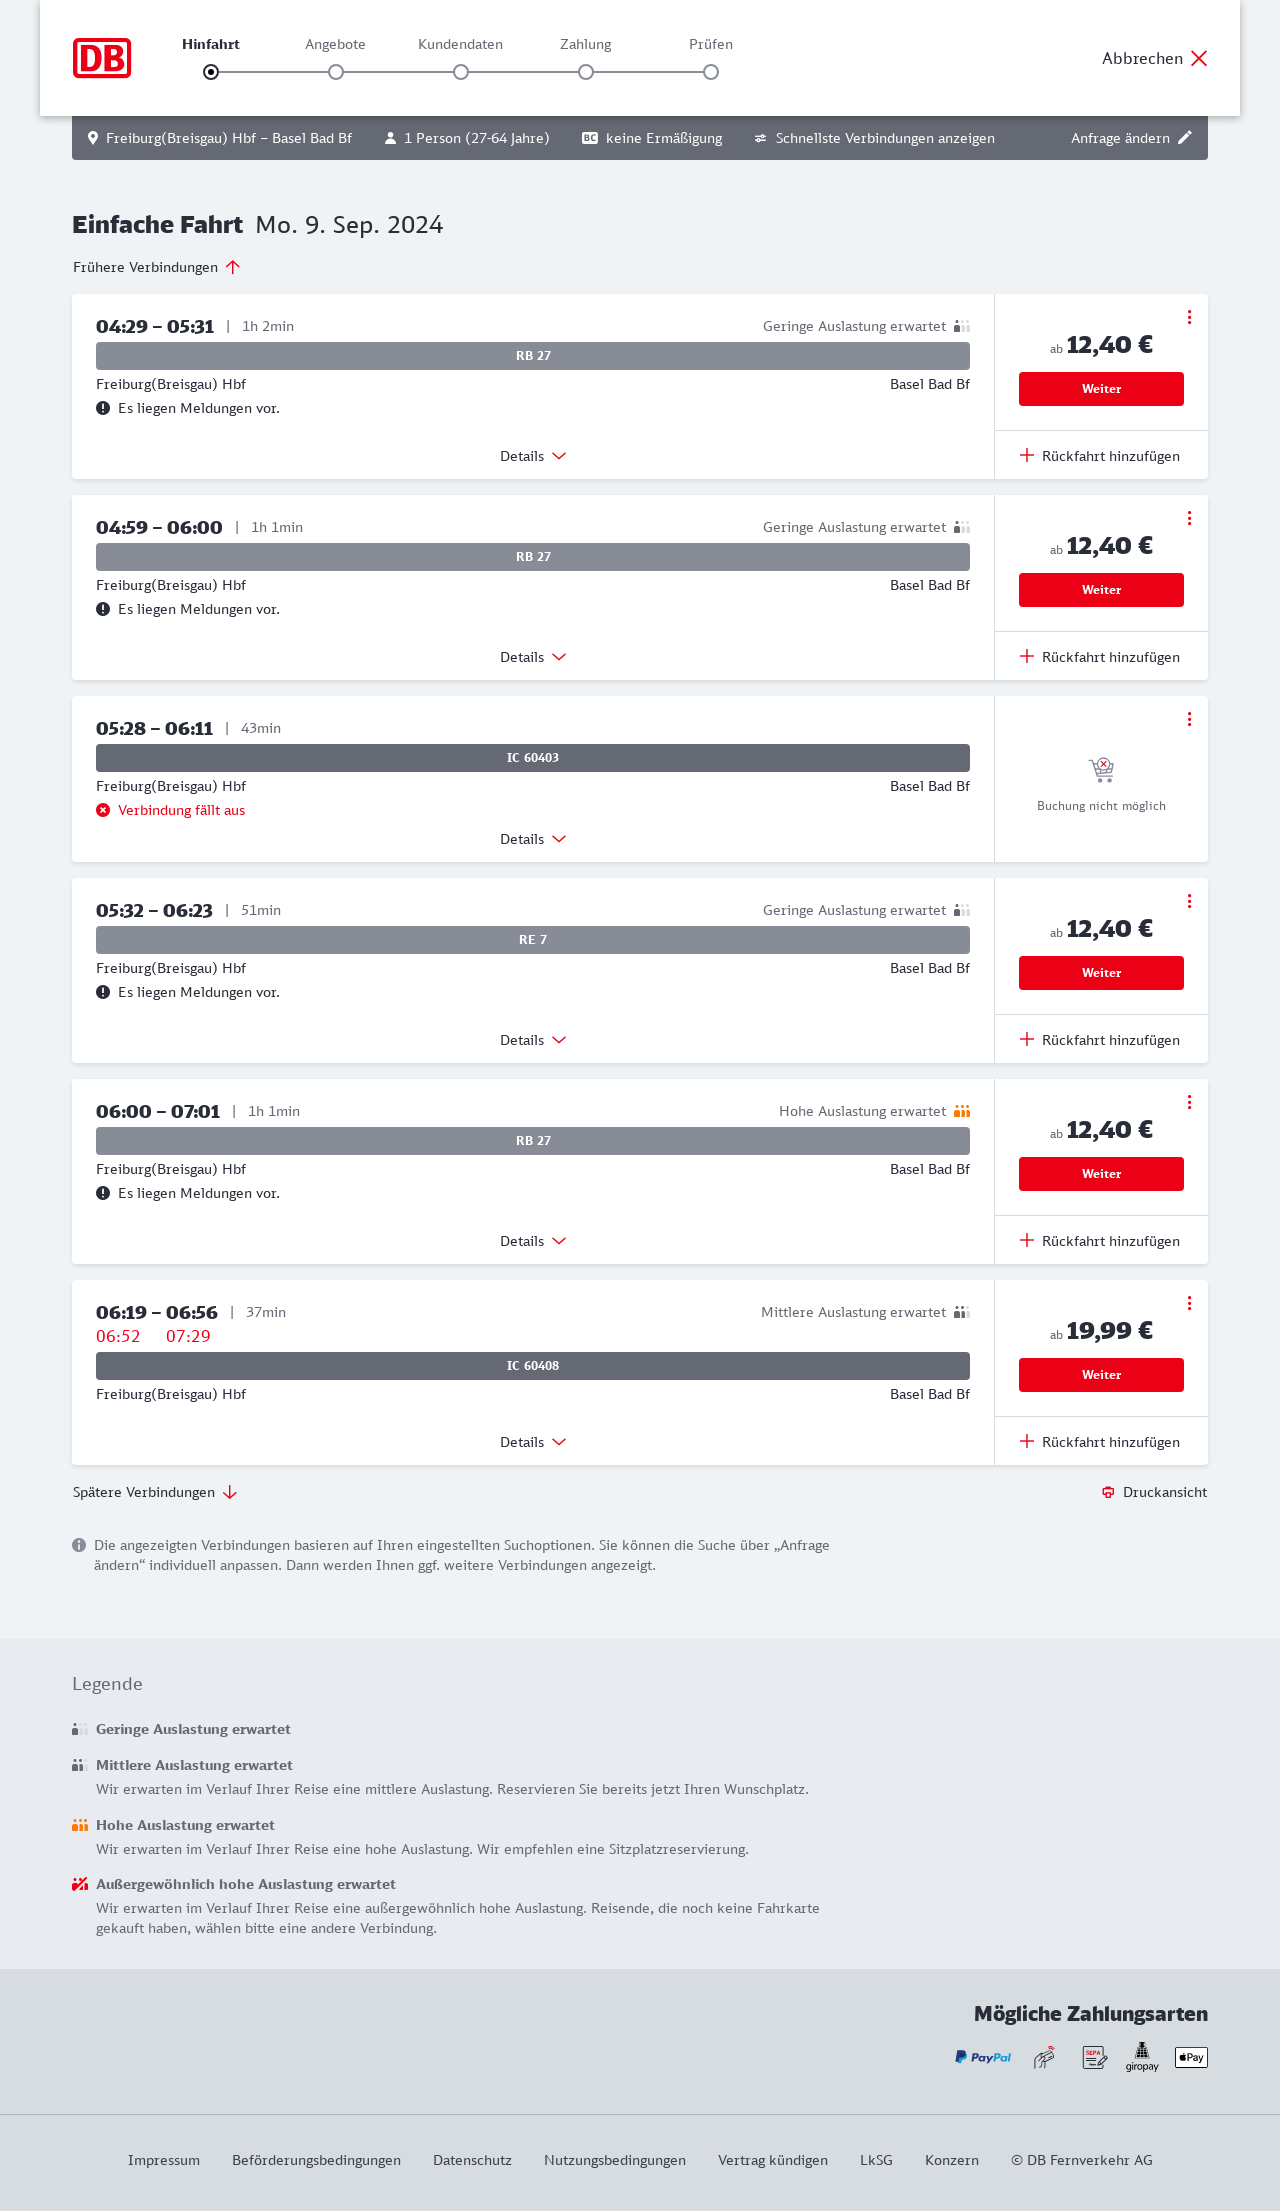The image size is (1280, 2211).
Task: Select the Zahlung step in progress bar
Action: [x=586, y=72]
